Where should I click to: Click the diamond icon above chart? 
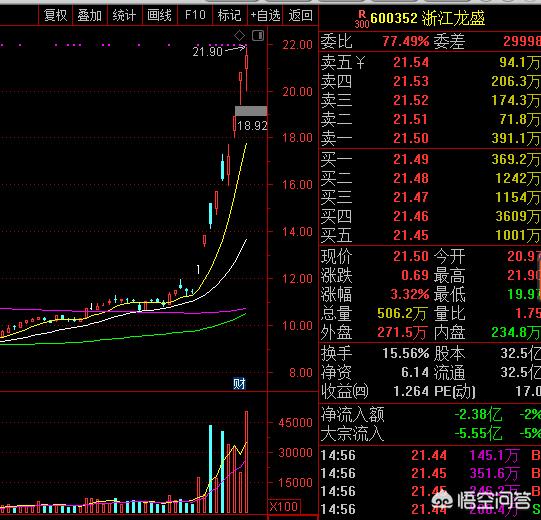[239, 36]
